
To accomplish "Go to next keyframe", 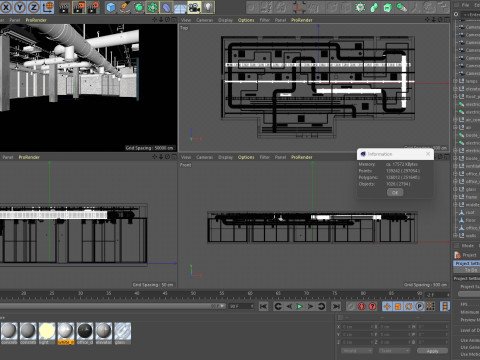I will point(321,306).
